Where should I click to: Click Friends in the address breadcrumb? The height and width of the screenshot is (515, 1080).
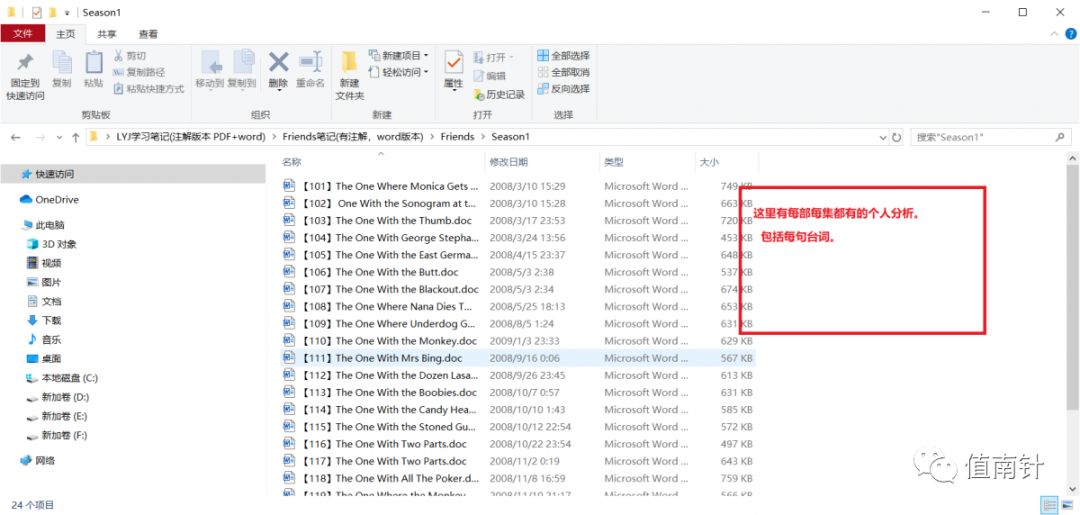click(457, 137)
